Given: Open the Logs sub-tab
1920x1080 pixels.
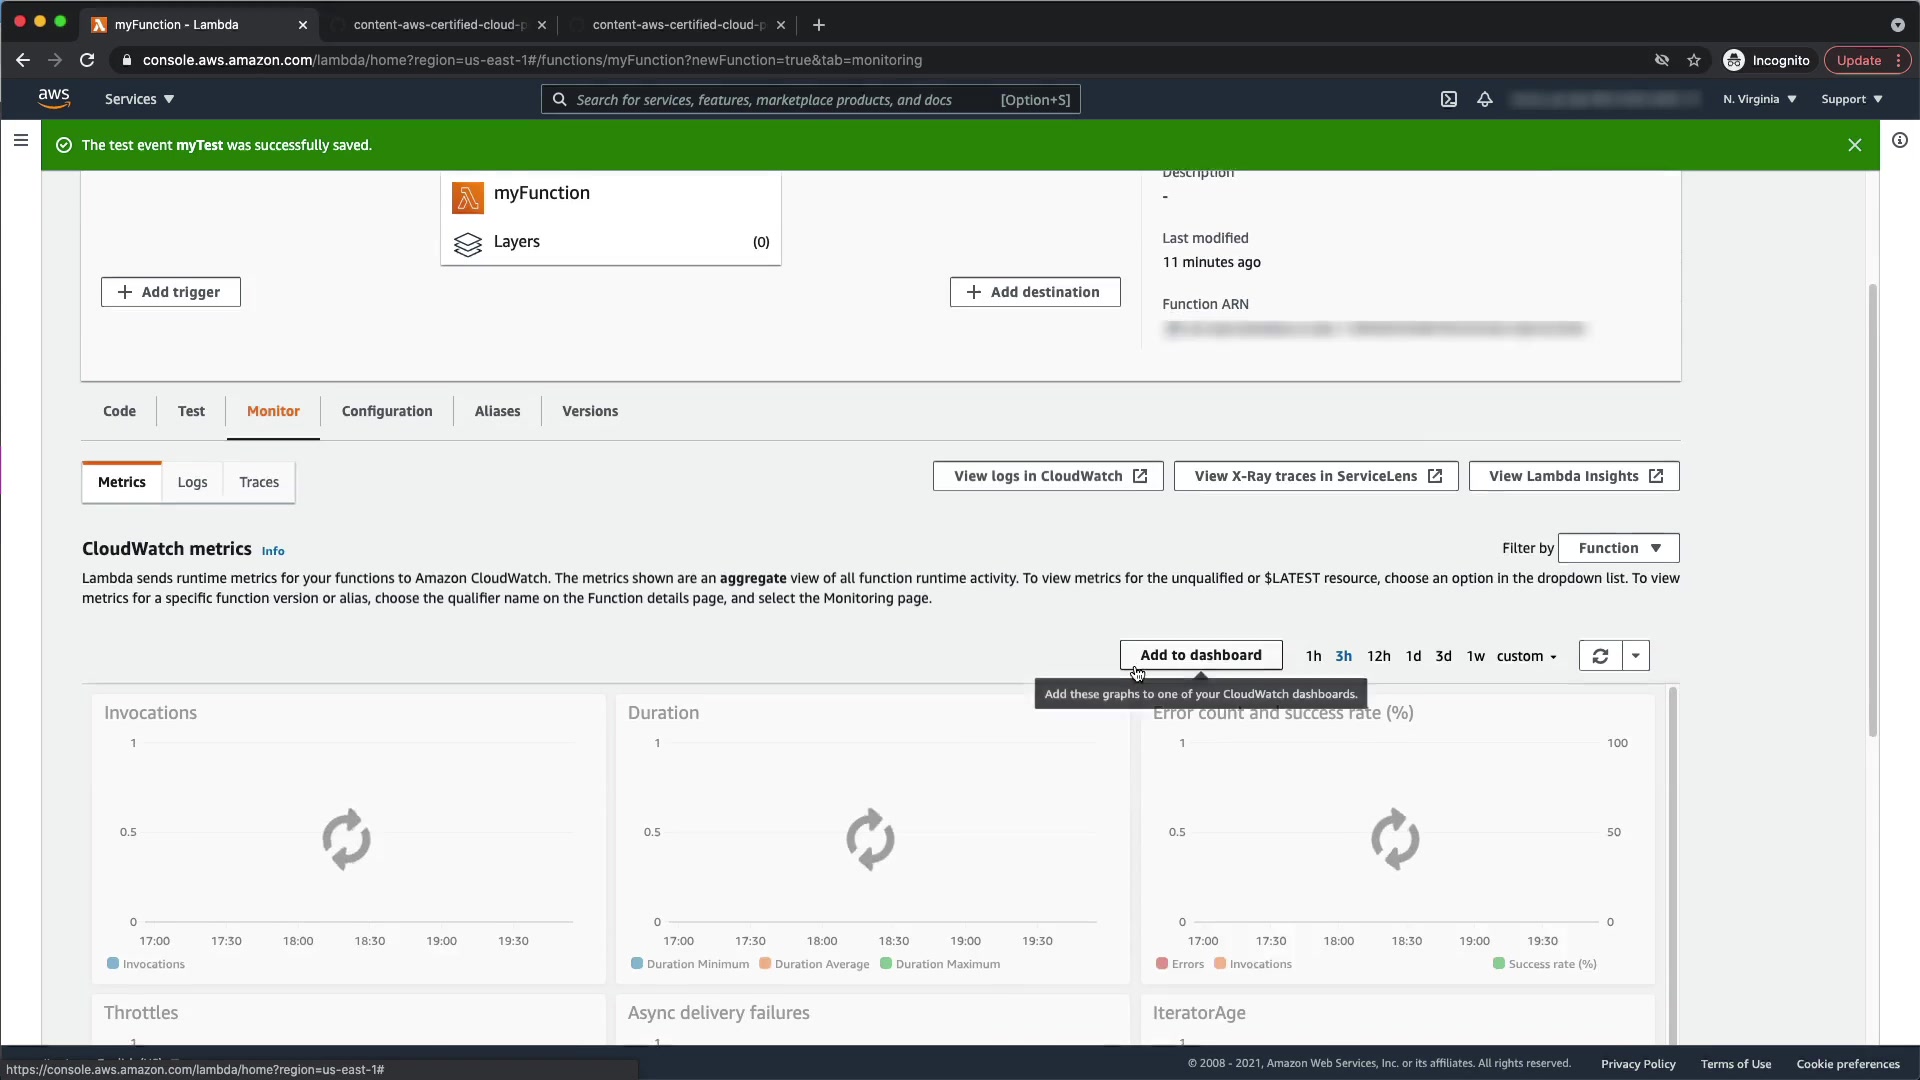Looking at the screenshot, I should tap(192, 482).
